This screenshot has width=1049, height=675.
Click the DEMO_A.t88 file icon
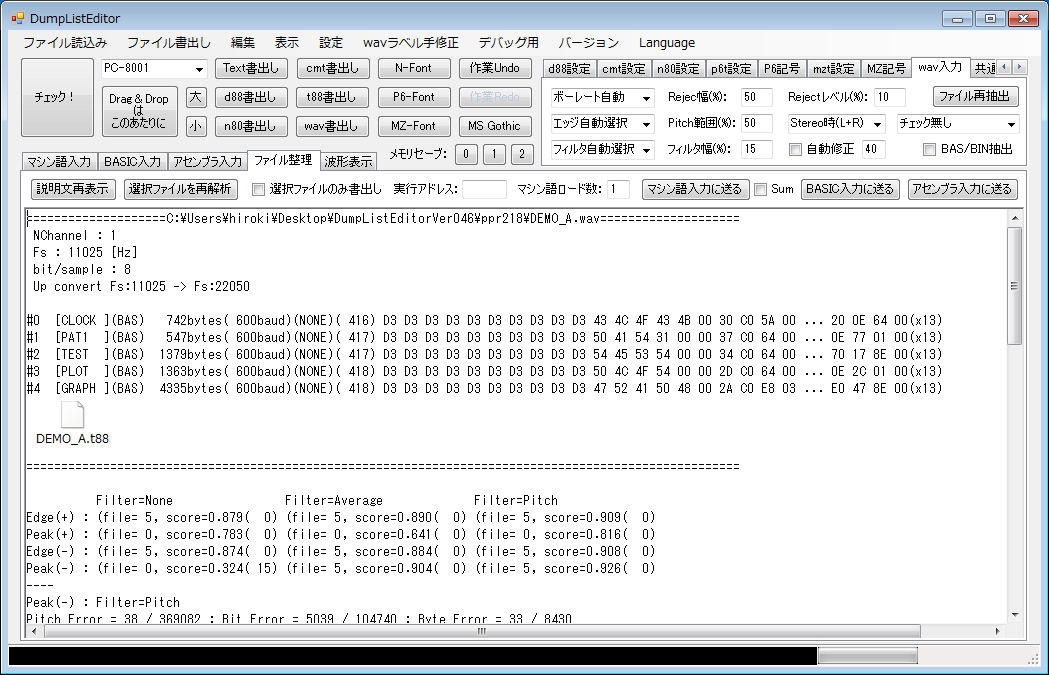(x=72, y=415)
